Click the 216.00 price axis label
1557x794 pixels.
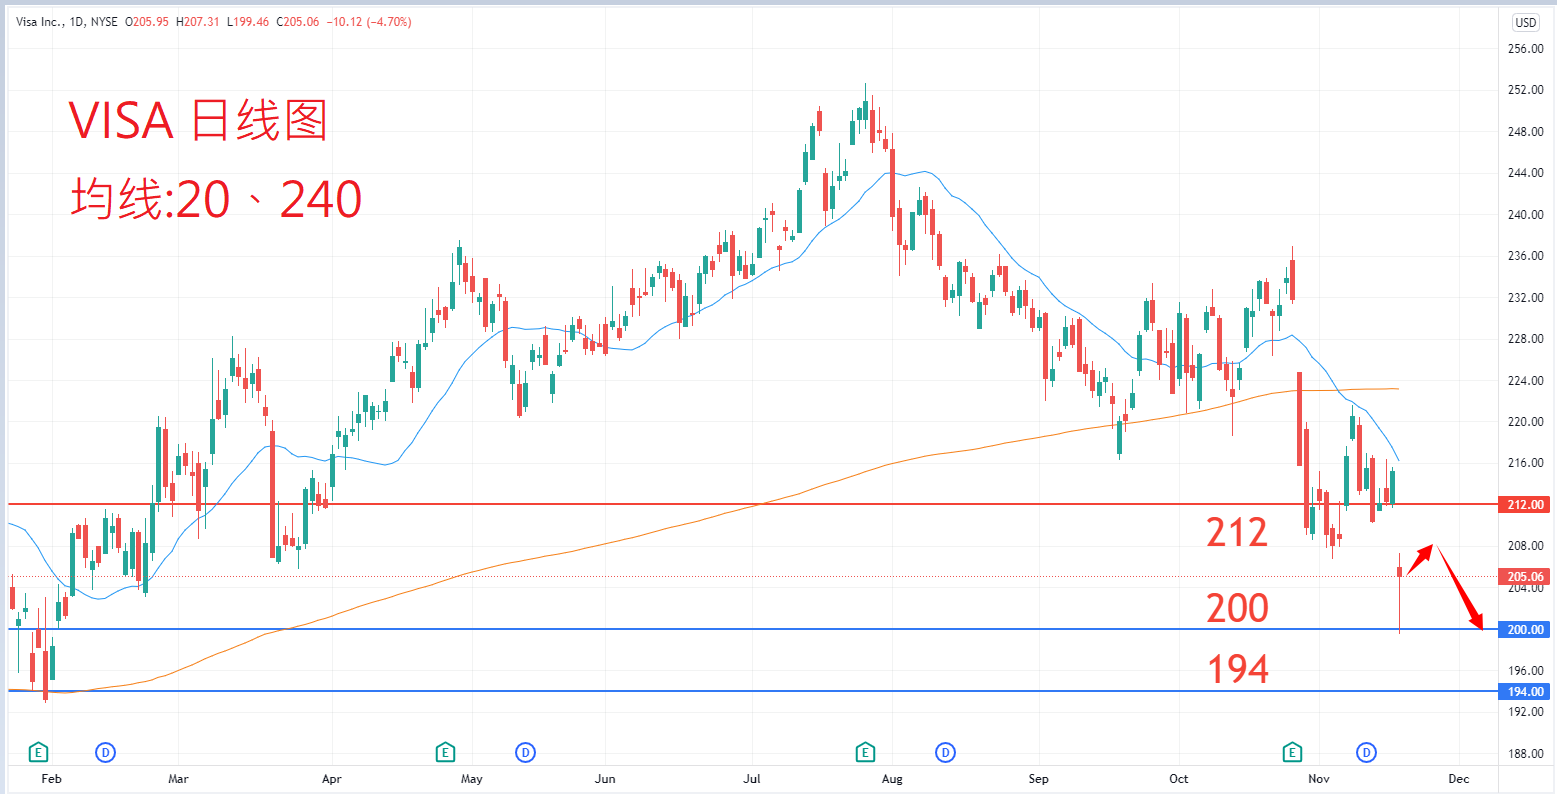tap(1526, 463)
